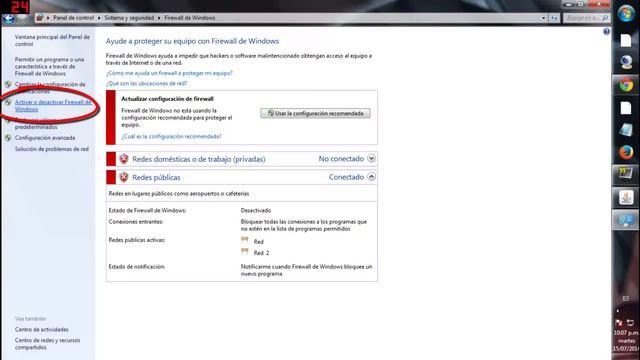The height and width of the screenshot is (360, 640).
Task: Click the Action Center flag in system tray
Action: (619, 323)
